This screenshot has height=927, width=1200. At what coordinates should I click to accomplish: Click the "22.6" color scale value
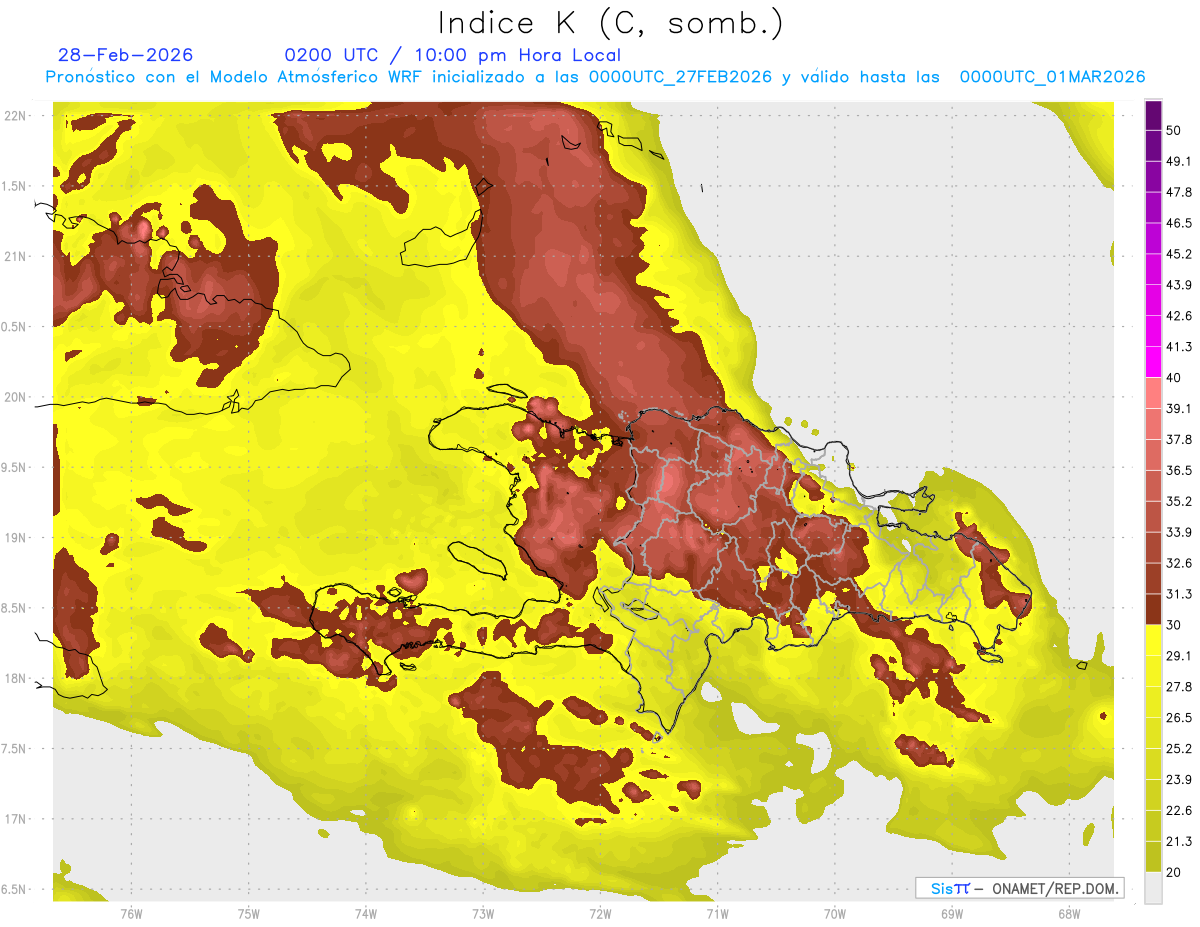tap(1178, 810)
